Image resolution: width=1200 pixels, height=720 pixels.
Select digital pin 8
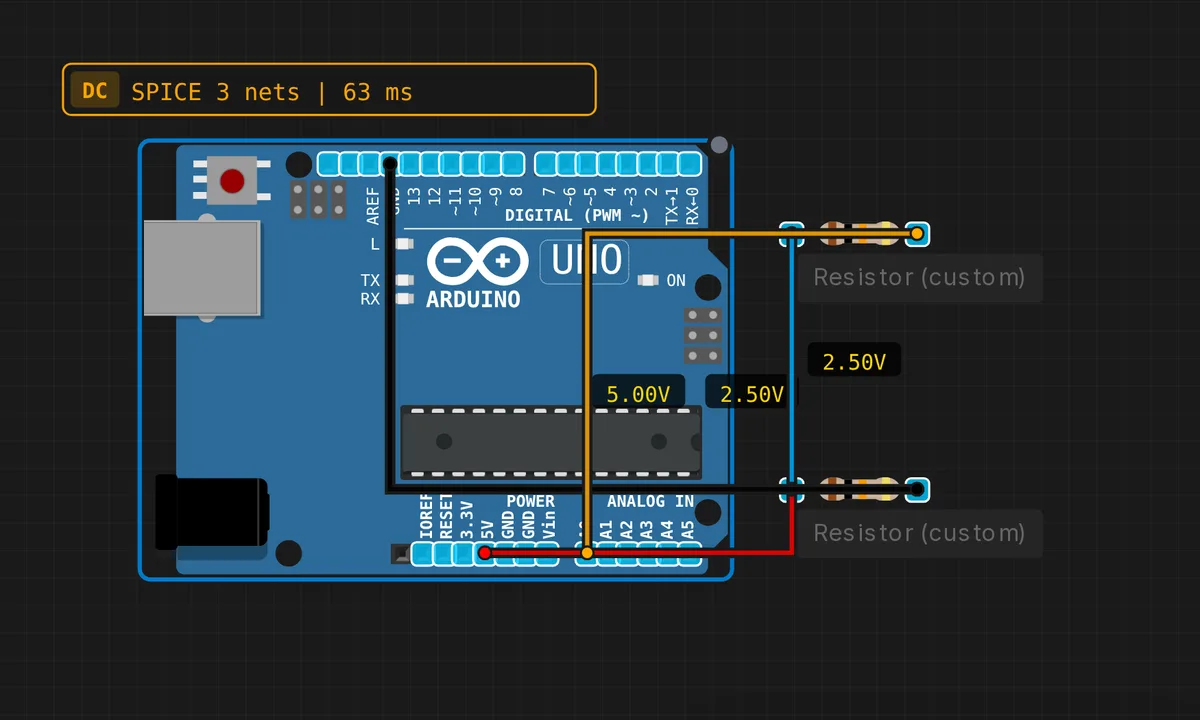[513, 164]
